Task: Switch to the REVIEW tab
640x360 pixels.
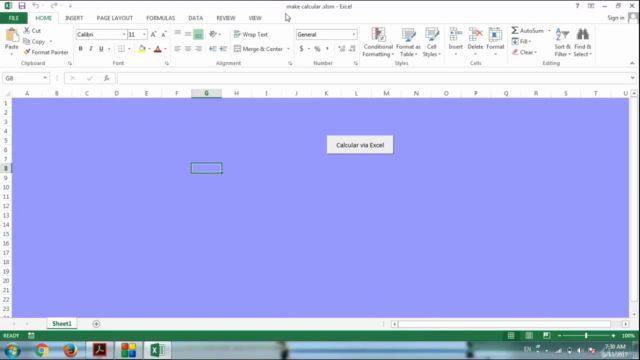Action: coord(226,18)
